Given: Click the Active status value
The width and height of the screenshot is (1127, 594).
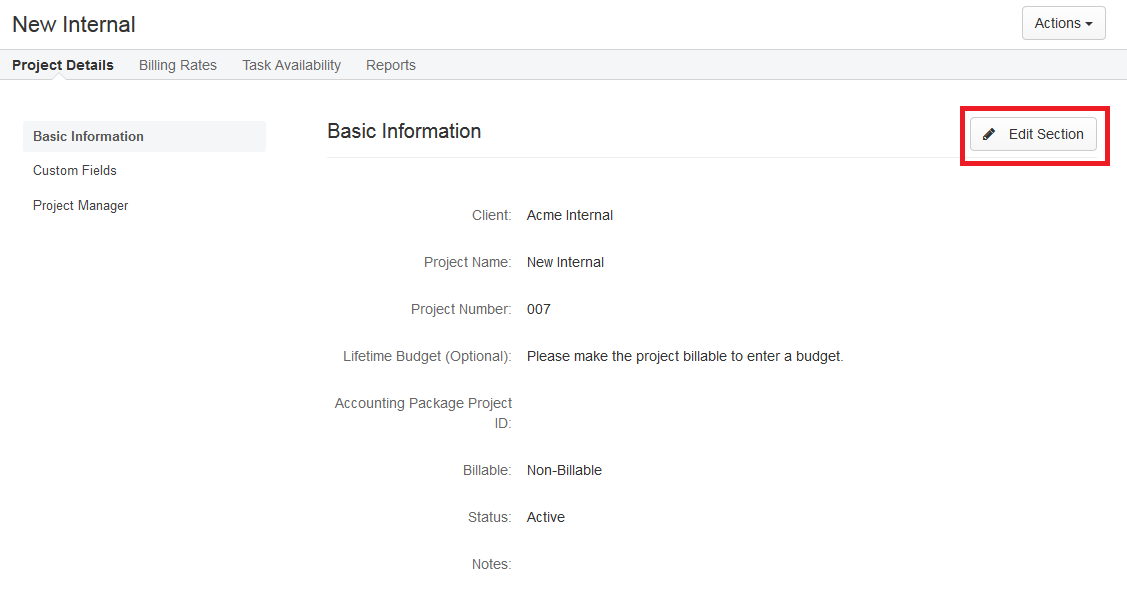Looking at the screenshot, I should [545, 516].
